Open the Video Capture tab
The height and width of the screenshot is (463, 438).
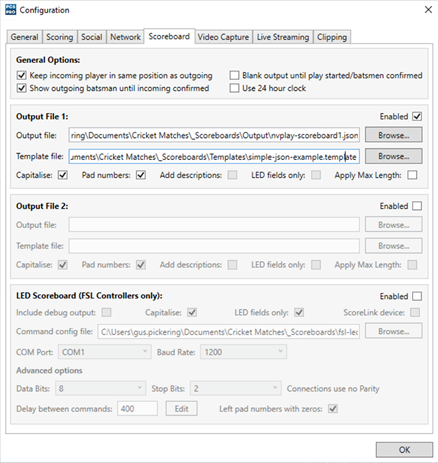[x=223, y=37]
